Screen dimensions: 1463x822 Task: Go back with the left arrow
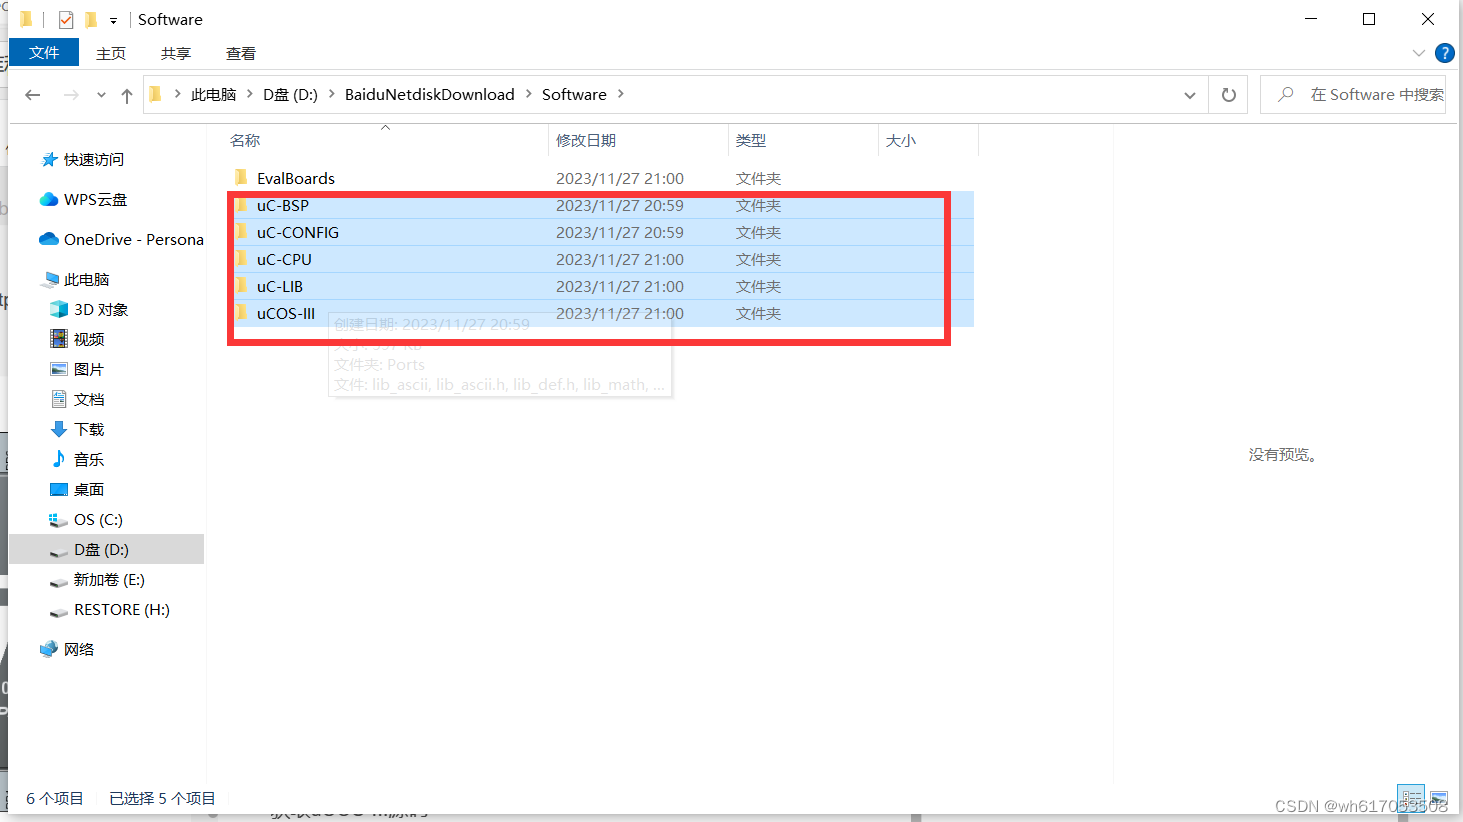click(33, 95)
